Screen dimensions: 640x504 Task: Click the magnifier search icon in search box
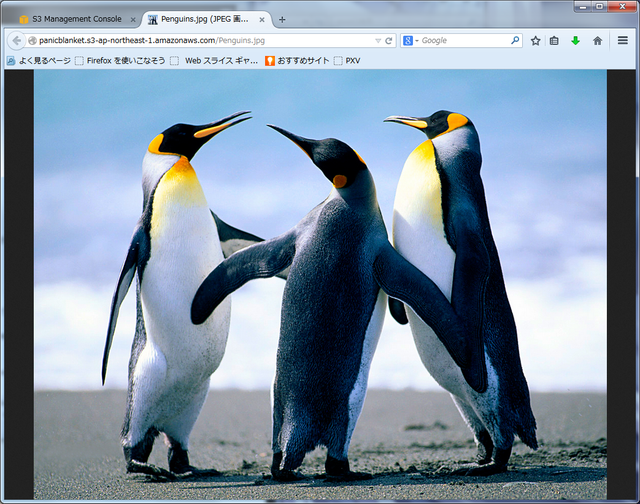[x=515, y=40]
